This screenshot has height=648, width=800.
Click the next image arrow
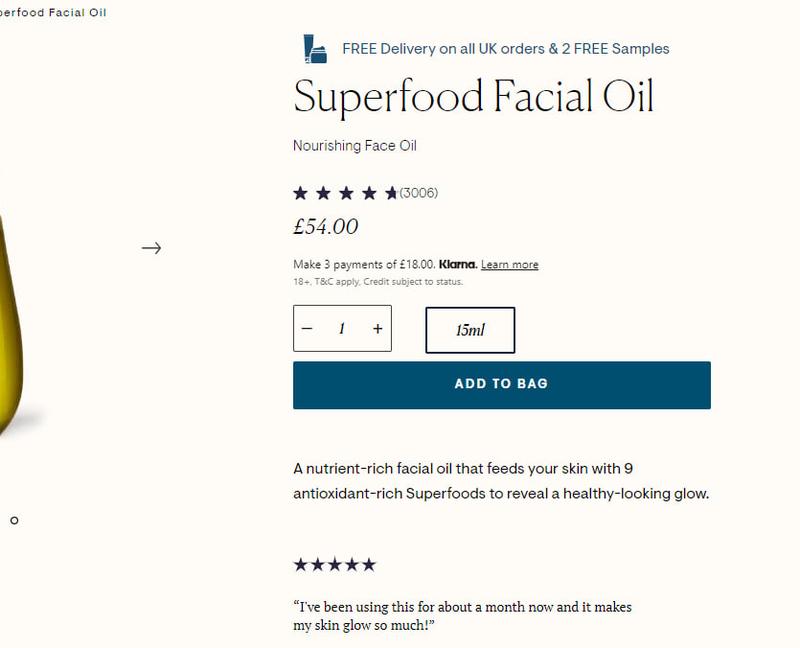(x=151, y=248)
